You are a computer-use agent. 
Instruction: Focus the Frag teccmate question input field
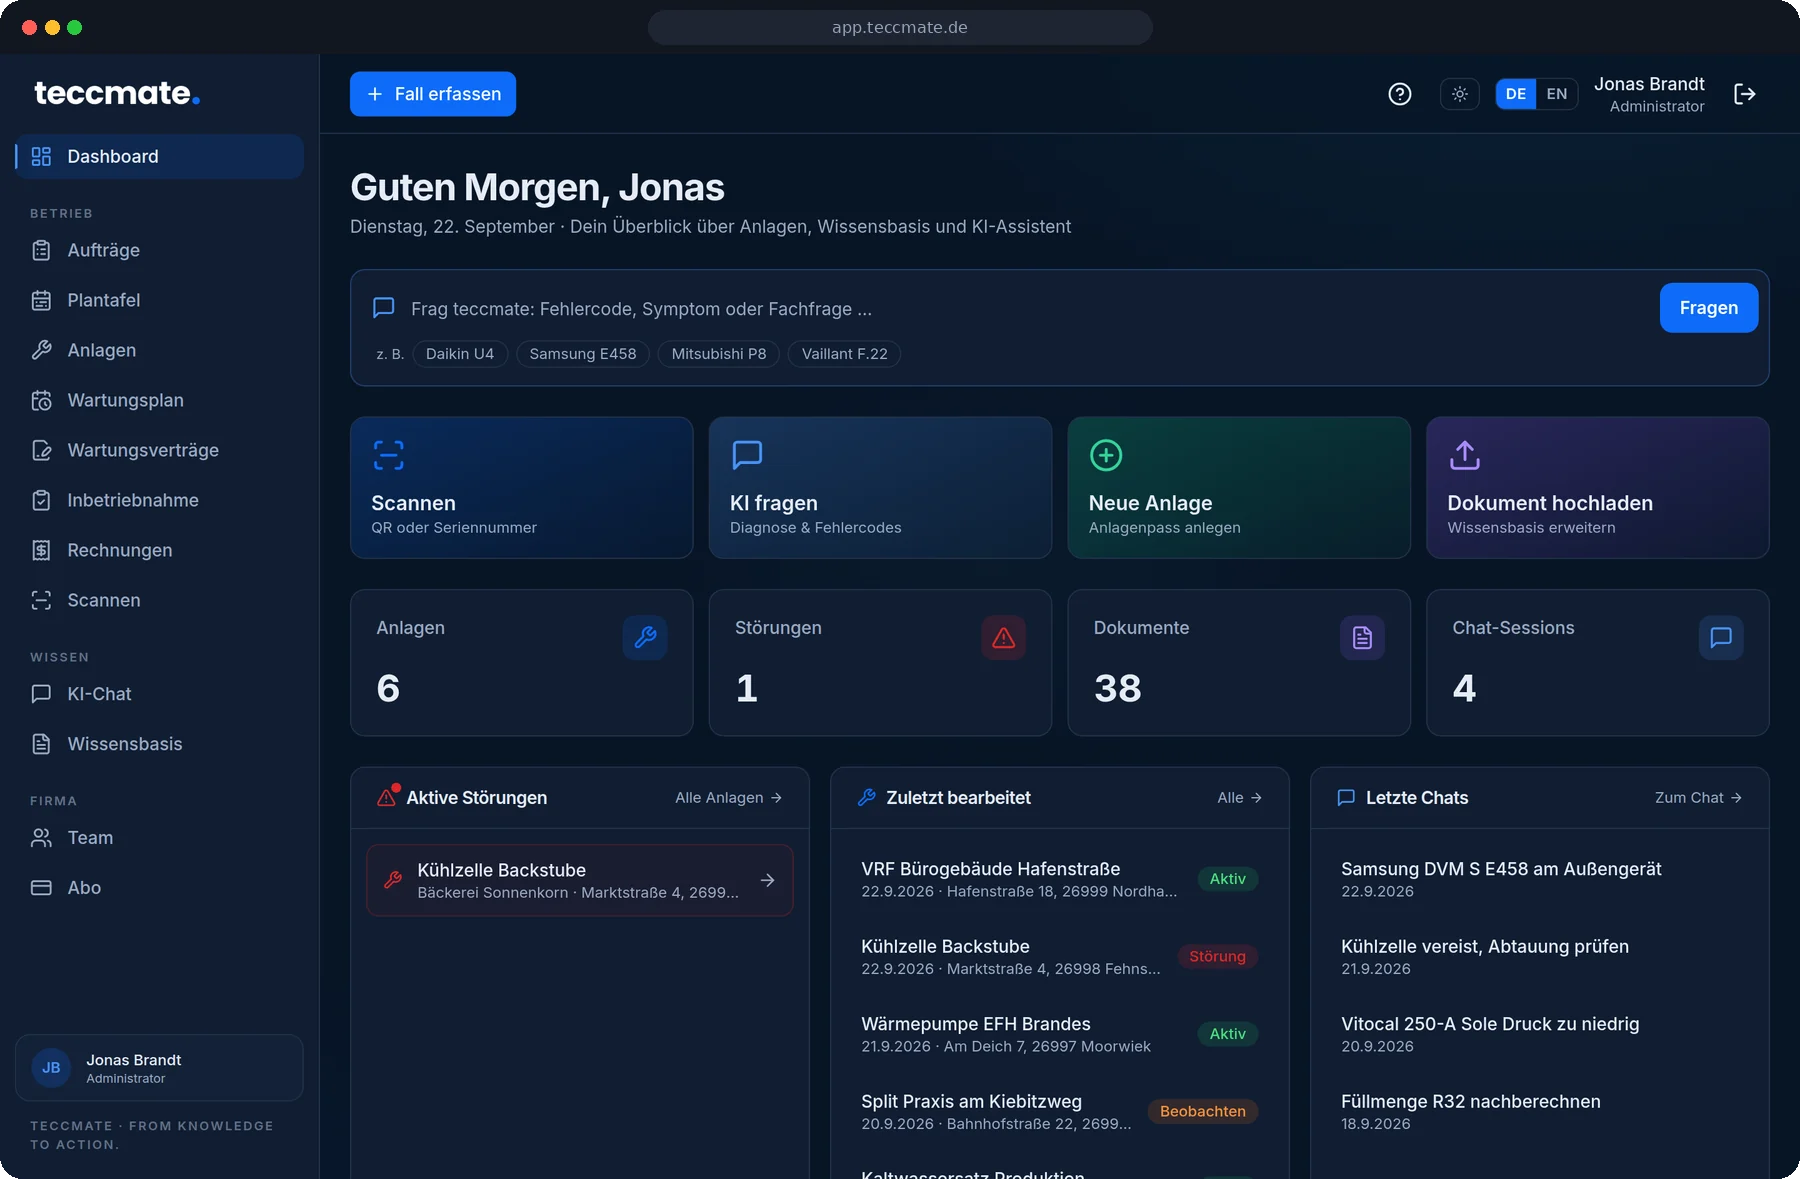(1010, 309)
